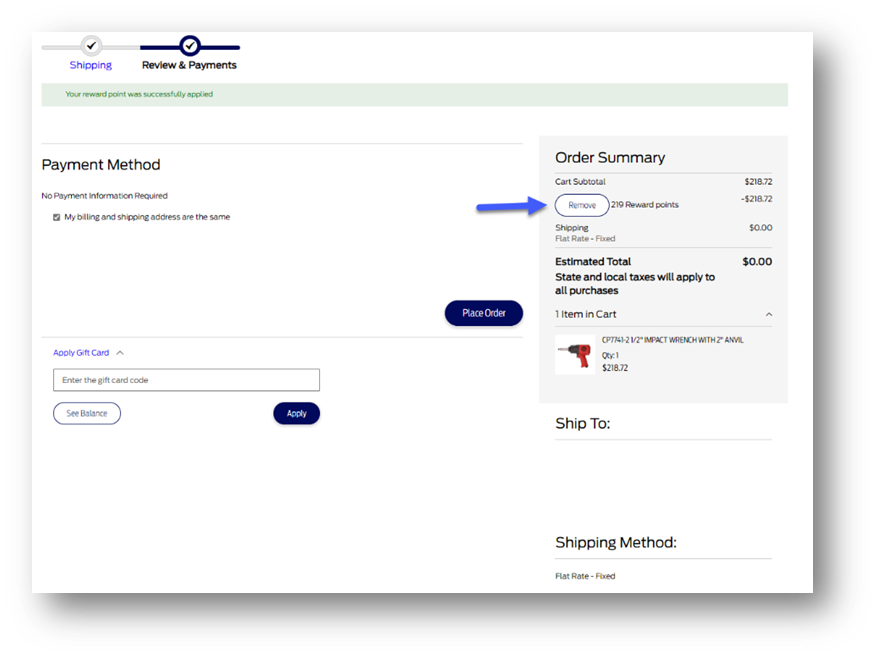The width and height of the screenshot is (878, 658).
Task: Click the Shipping step checkmark circle
Action: pos(91,45)
